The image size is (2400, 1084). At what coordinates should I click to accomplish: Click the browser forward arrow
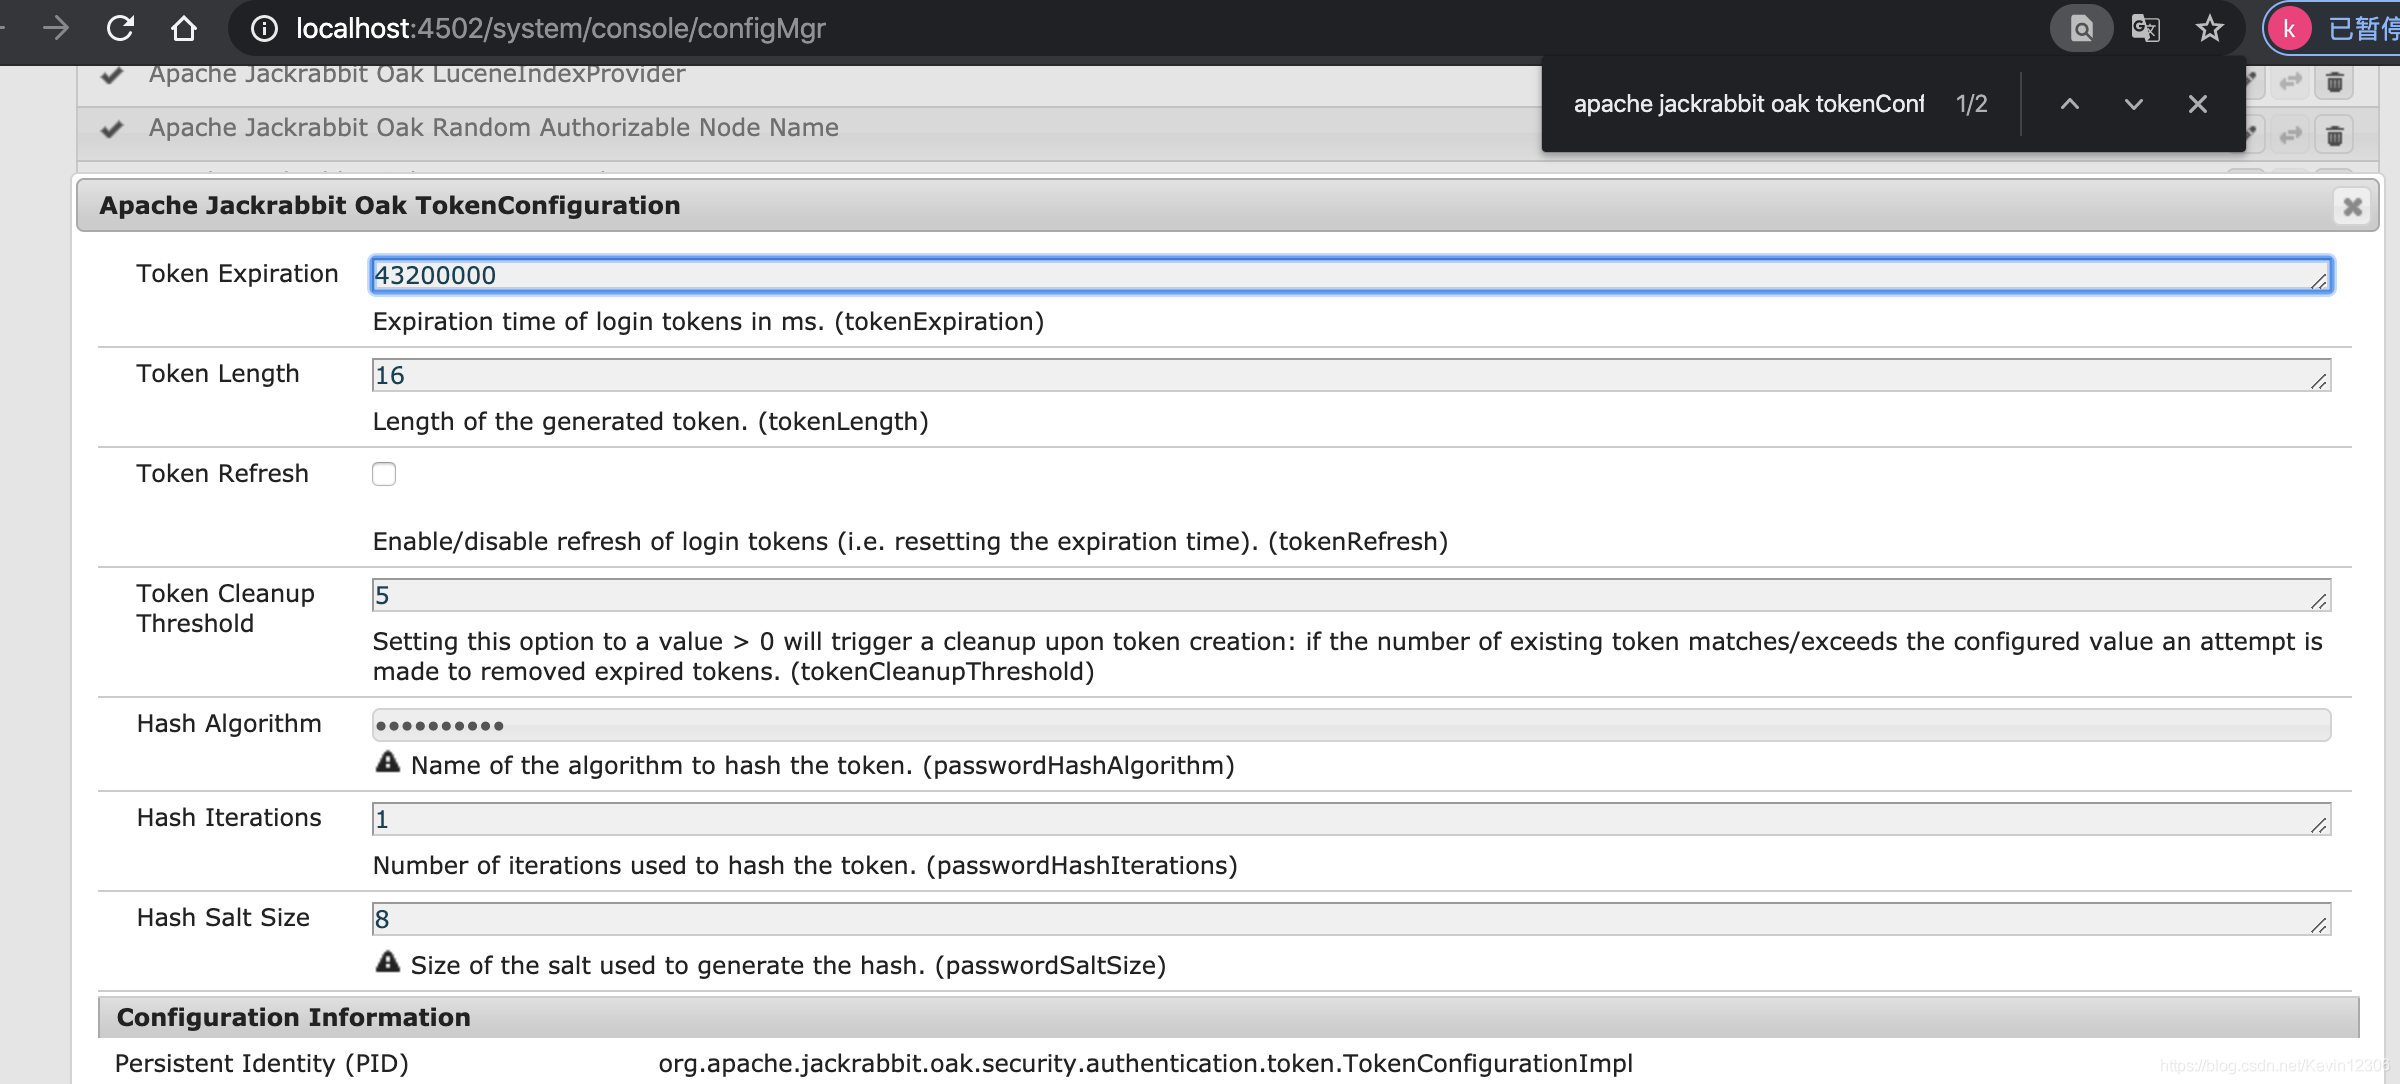tap(56, 28)
